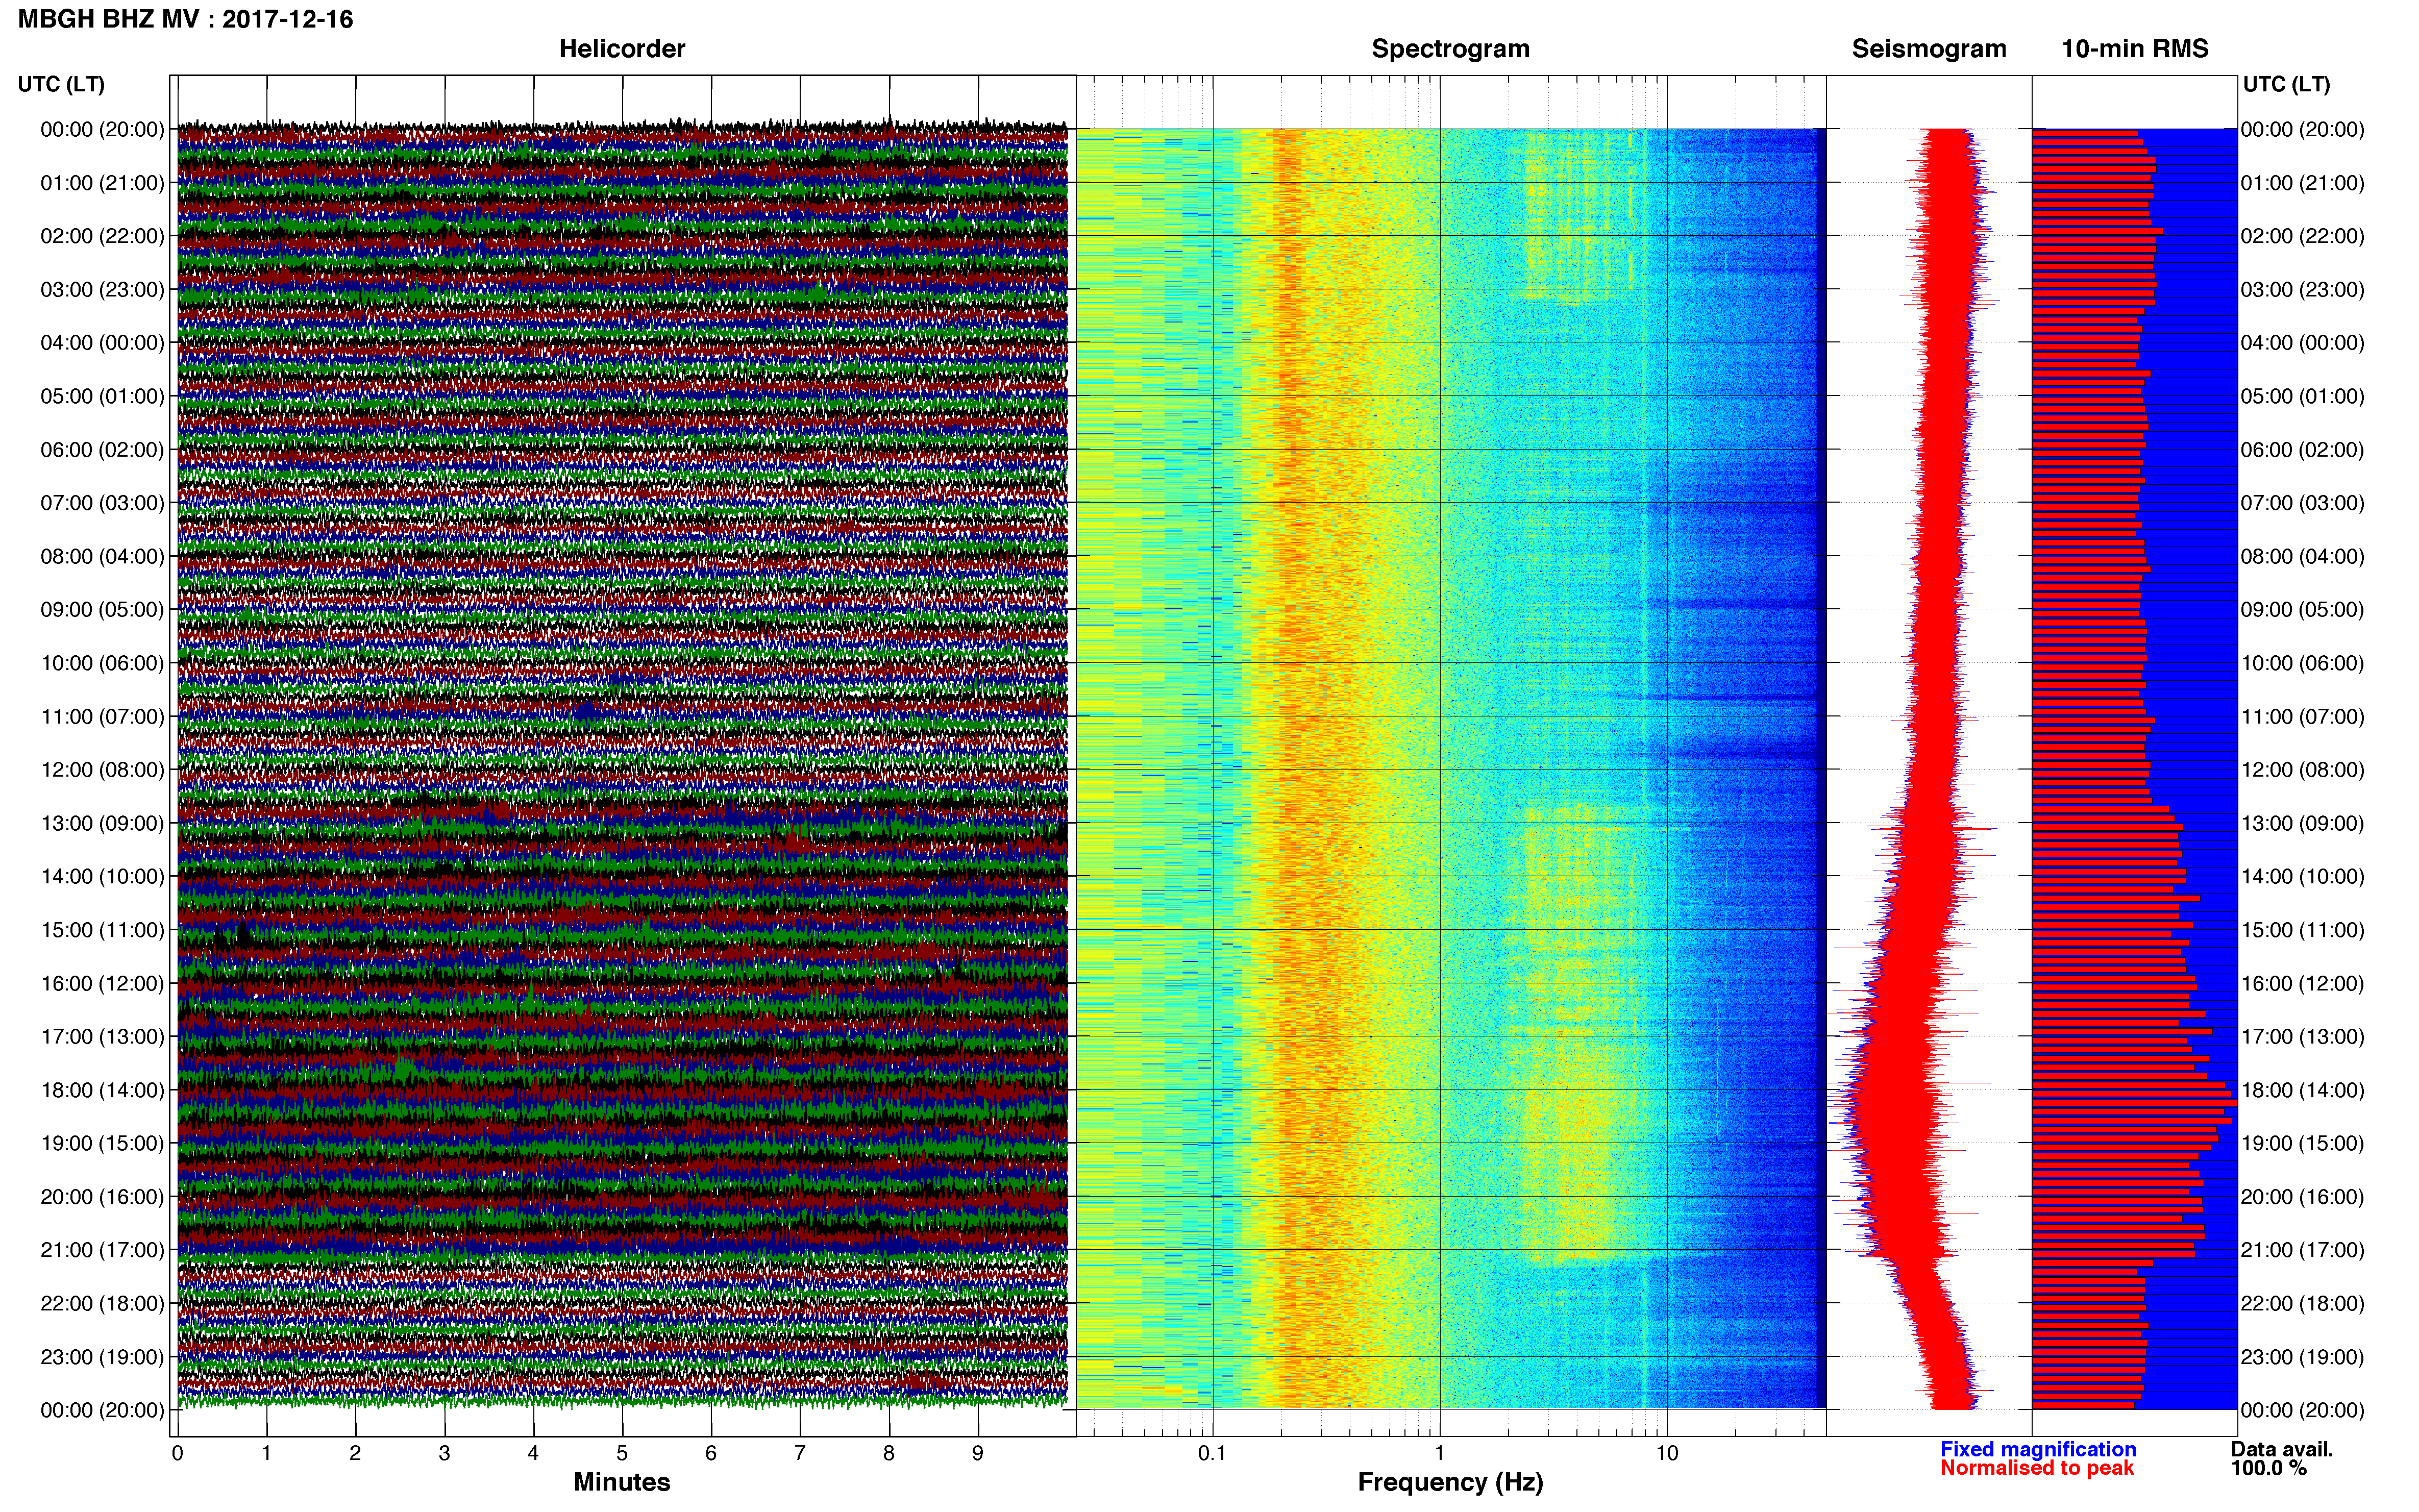
Task: Click the minute tick label 9
Action: pos(978,1454)
